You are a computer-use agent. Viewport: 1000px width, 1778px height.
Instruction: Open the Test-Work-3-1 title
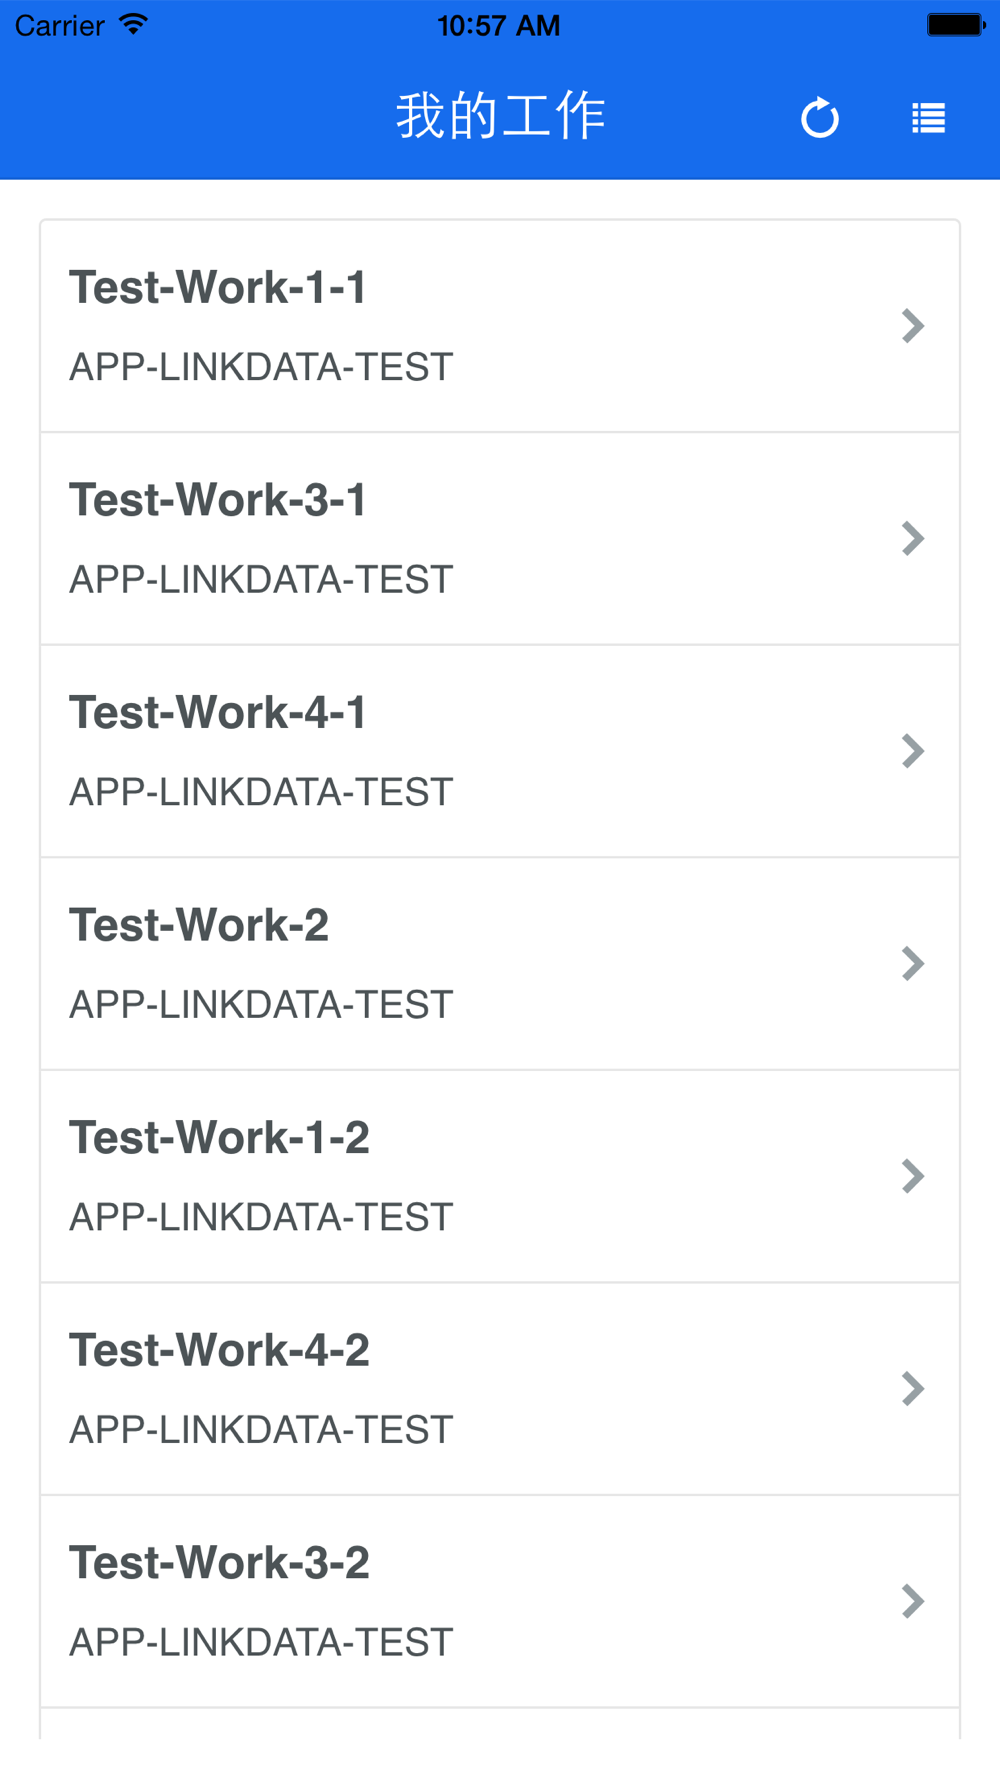[218, 500]
